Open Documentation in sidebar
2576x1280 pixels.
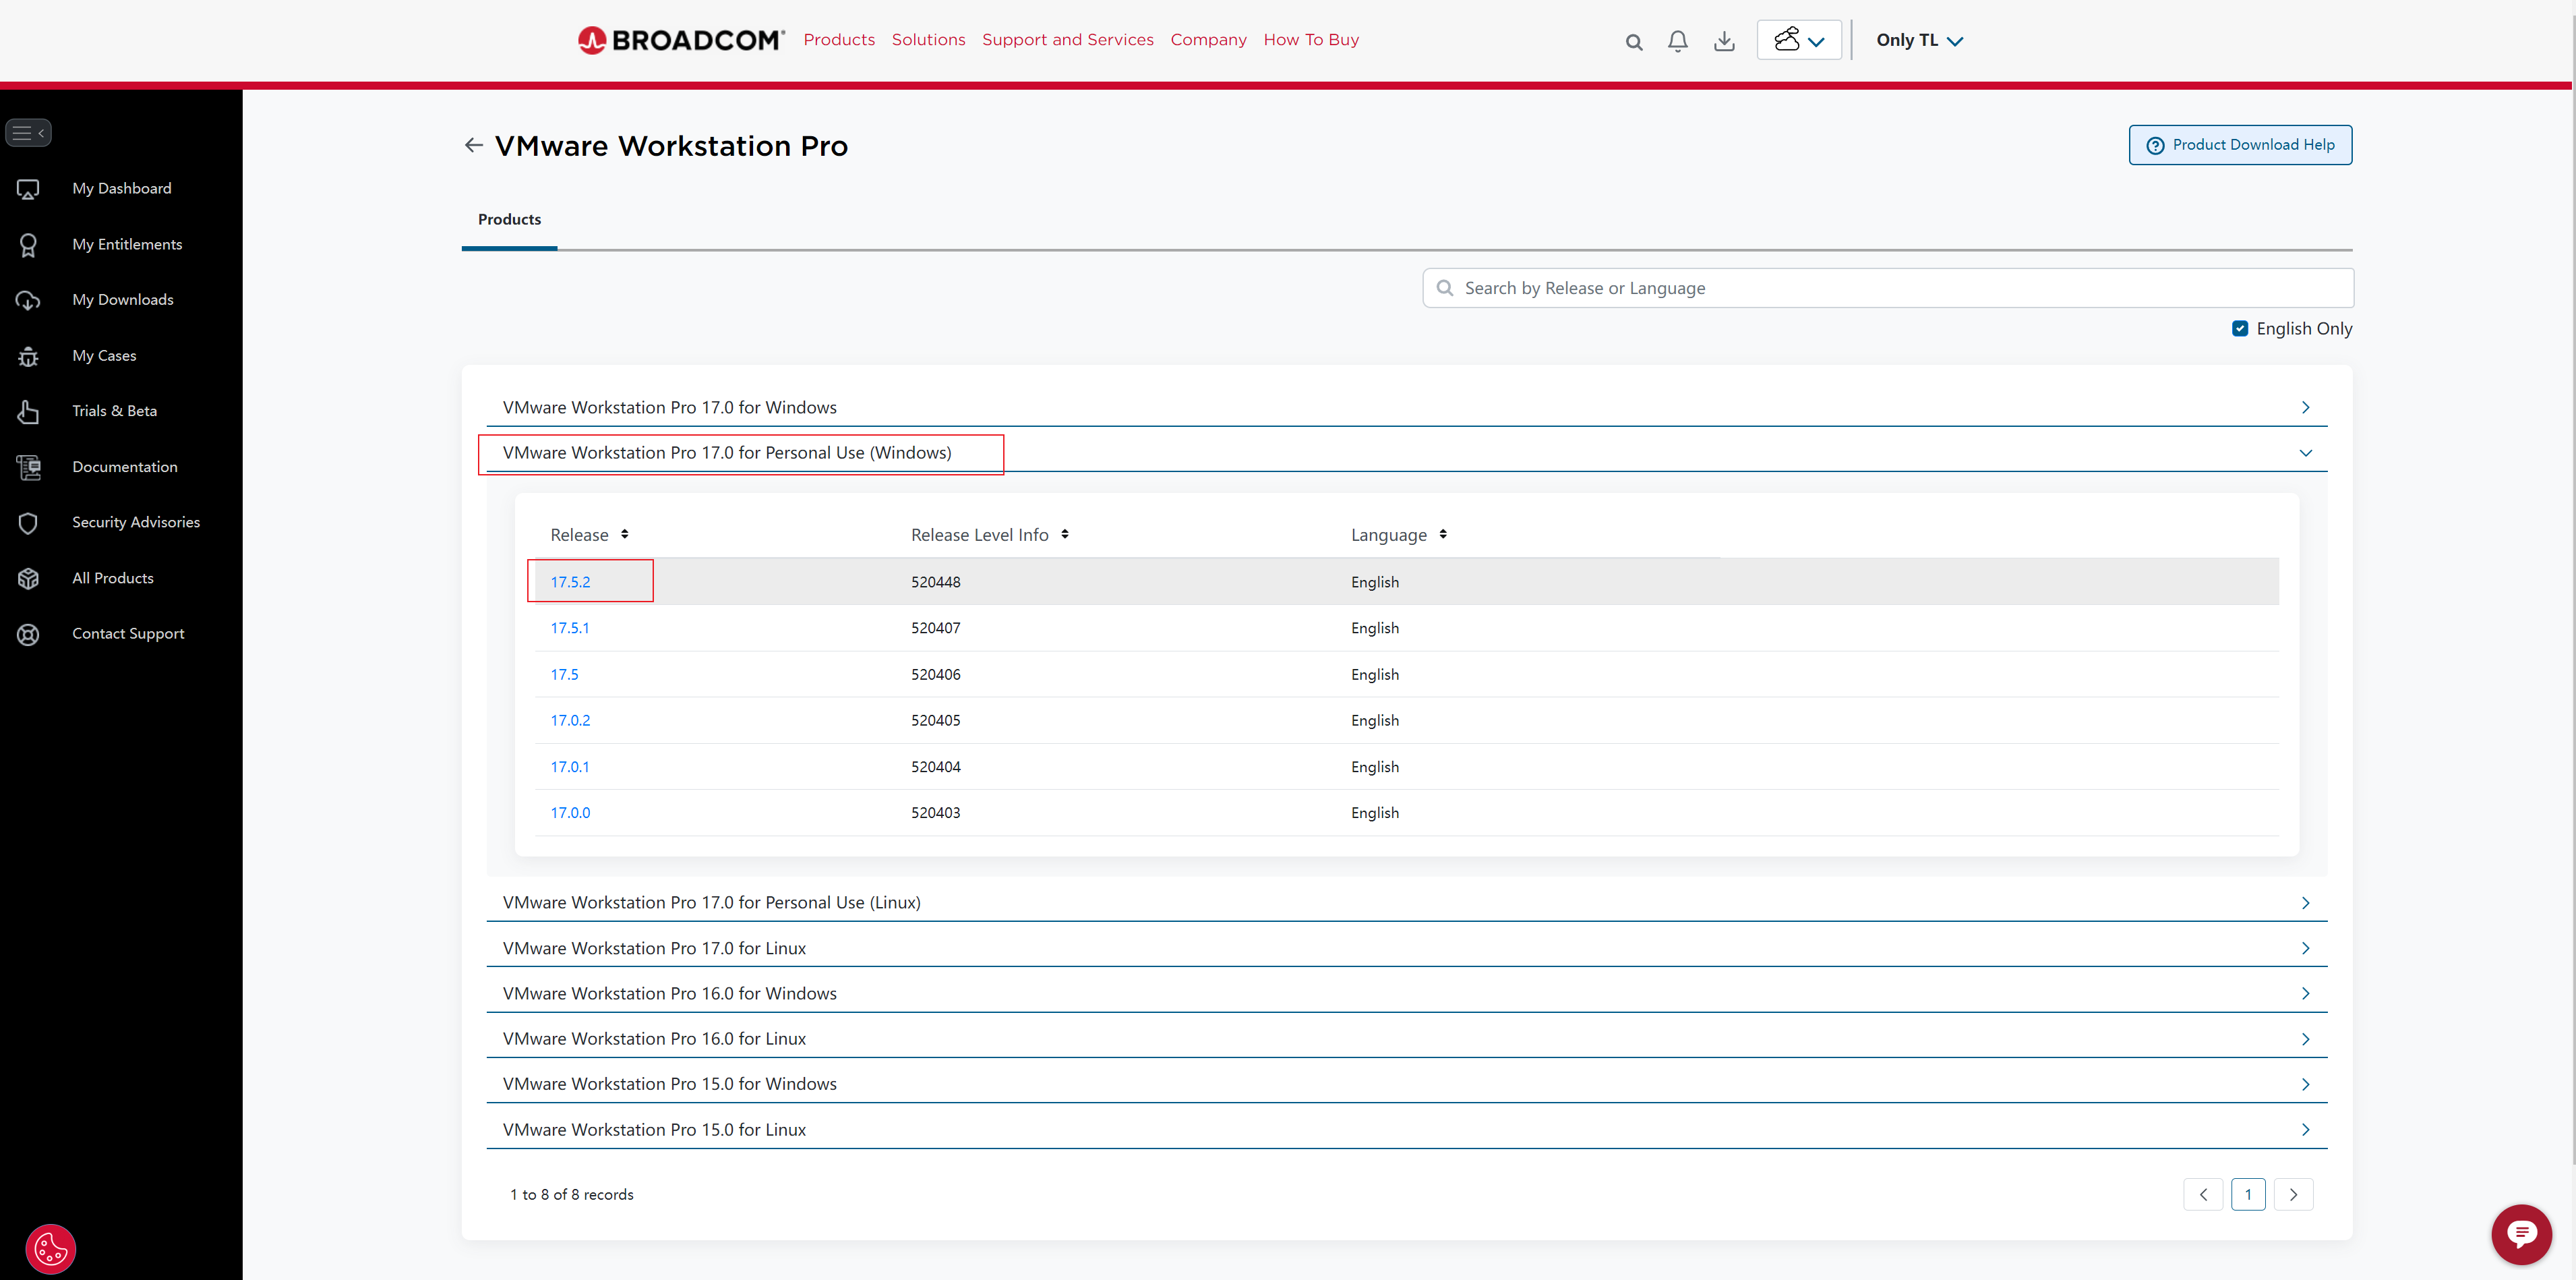point(124,467)
